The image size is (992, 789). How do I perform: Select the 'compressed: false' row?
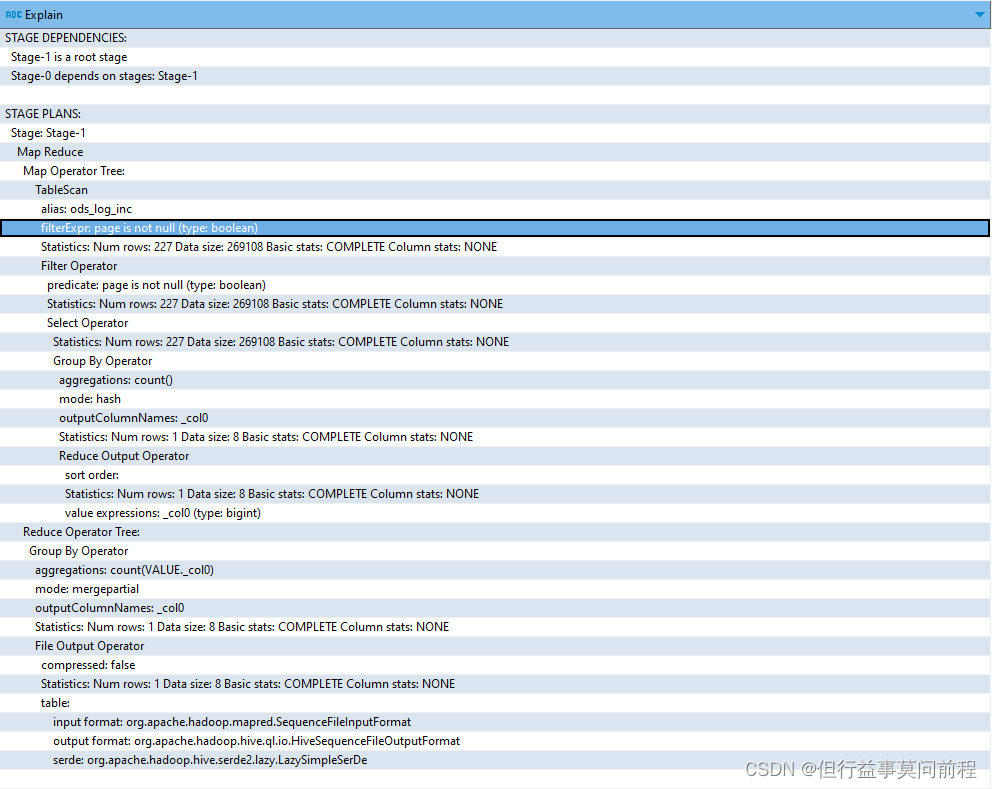[495, 664]
